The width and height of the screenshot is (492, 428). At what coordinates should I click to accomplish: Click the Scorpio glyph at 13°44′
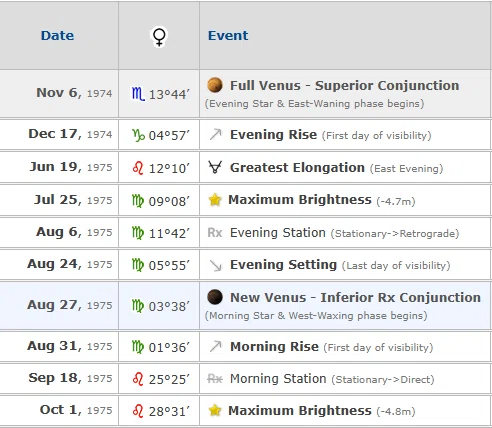pos(138,94)
